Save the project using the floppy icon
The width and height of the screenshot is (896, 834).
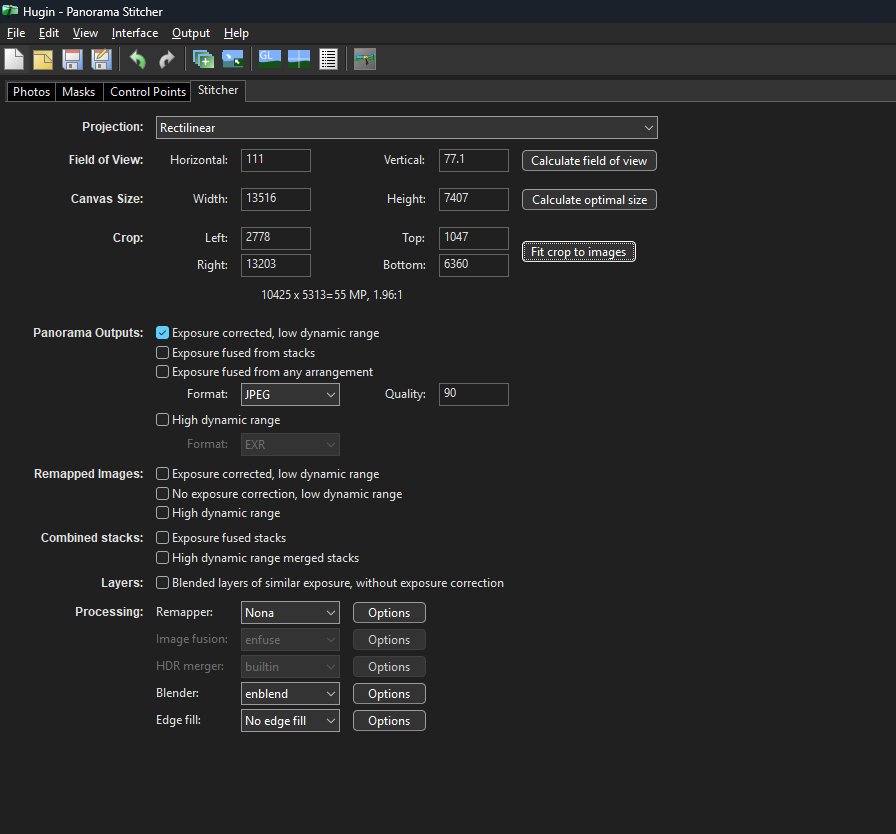[72, 59]
